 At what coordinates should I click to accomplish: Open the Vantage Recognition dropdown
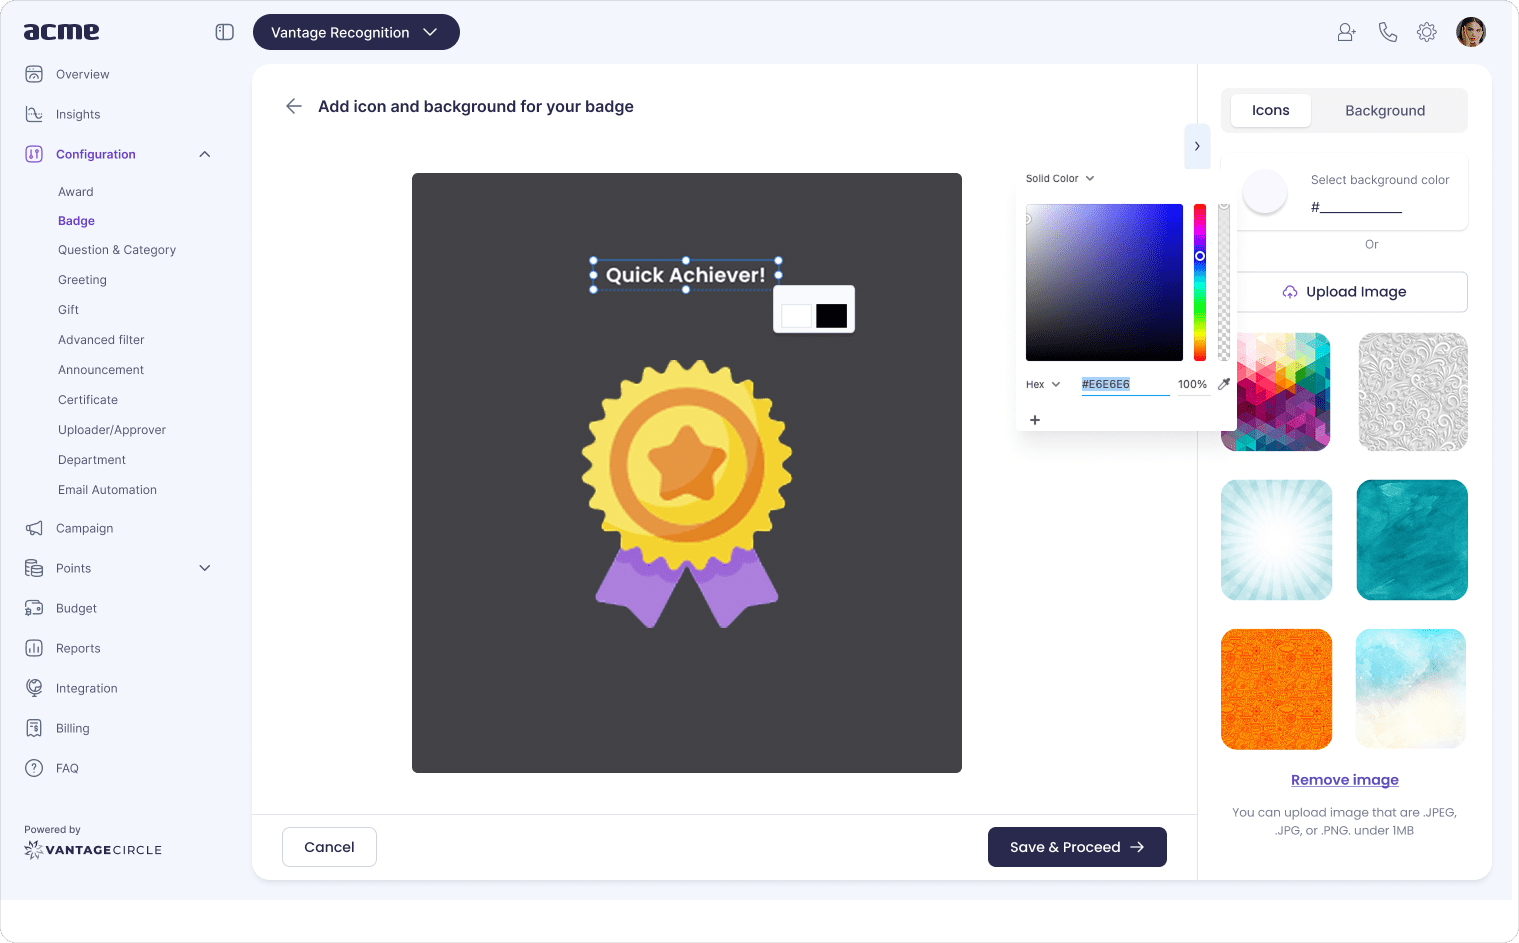[x=356, y=32]
